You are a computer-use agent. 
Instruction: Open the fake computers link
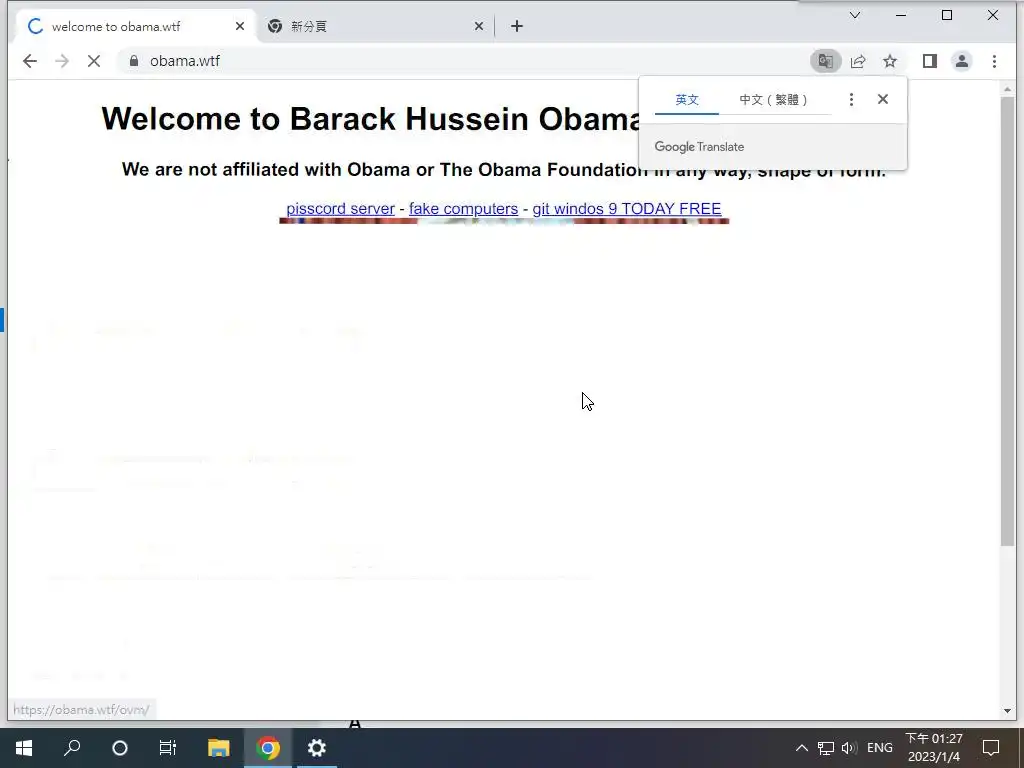coord(463,208)
